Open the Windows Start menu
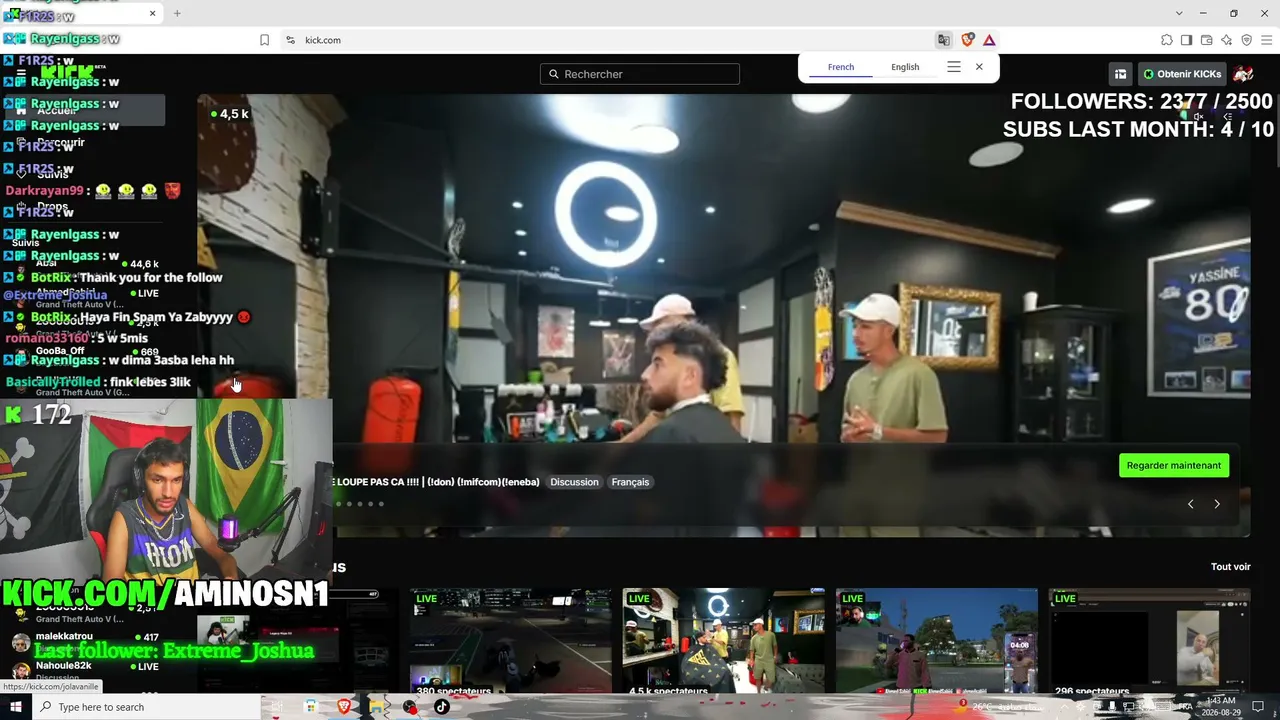1280x720 pixels. (x=15, y=707)
